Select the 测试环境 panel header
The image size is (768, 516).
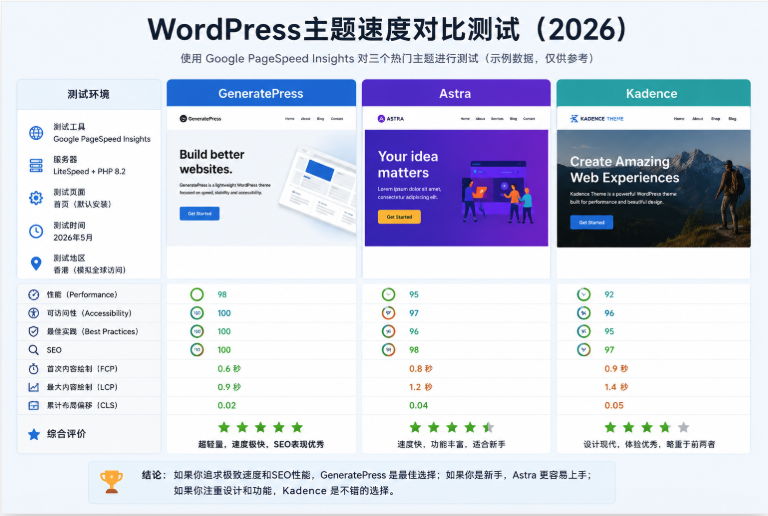coord(89,94)
